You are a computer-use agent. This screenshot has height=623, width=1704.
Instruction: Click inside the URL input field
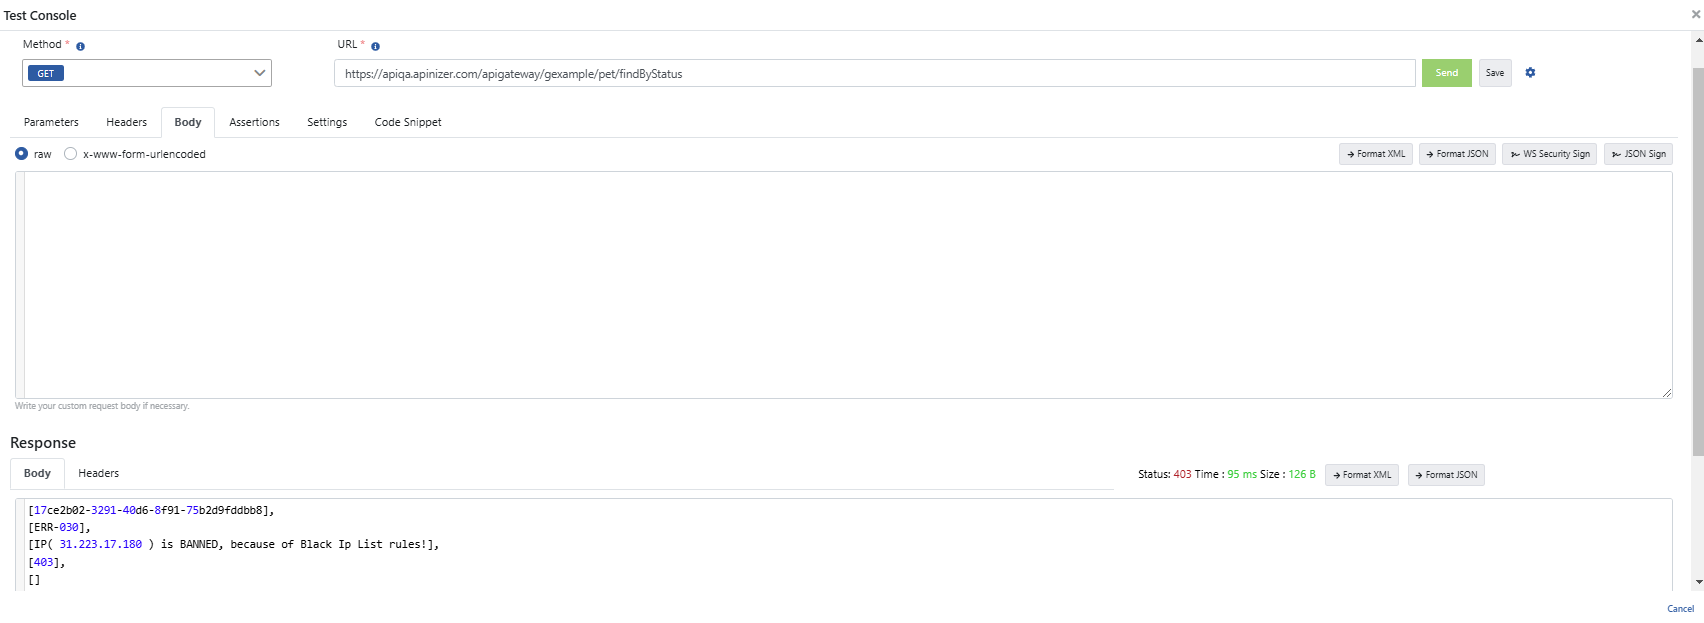(x=874, y=73)
